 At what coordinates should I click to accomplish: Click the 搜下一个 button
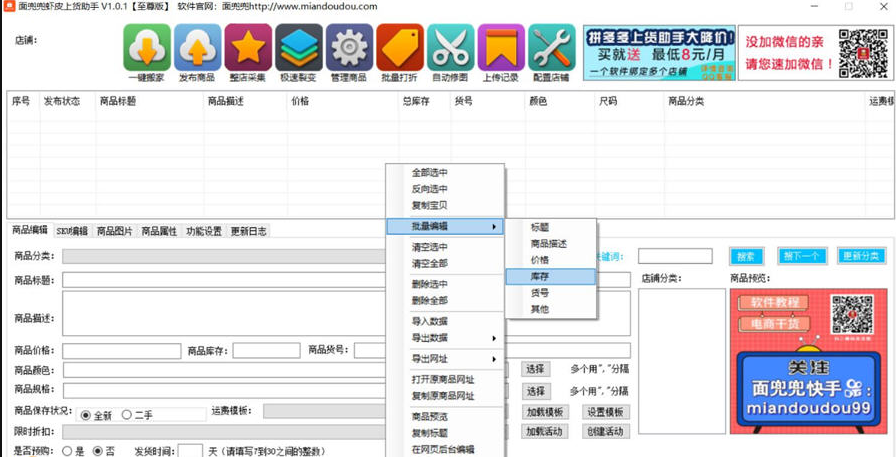pyautogui.click(x=802, y=256)
